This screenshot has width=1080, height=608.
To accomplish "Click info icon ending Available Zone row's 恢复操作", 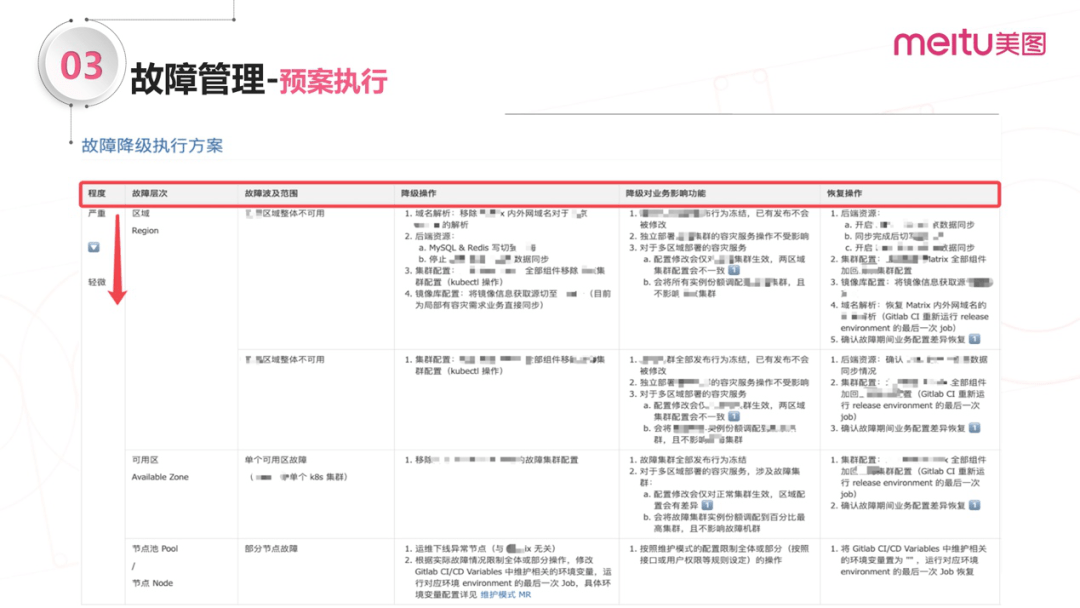I will pos(974,505).
